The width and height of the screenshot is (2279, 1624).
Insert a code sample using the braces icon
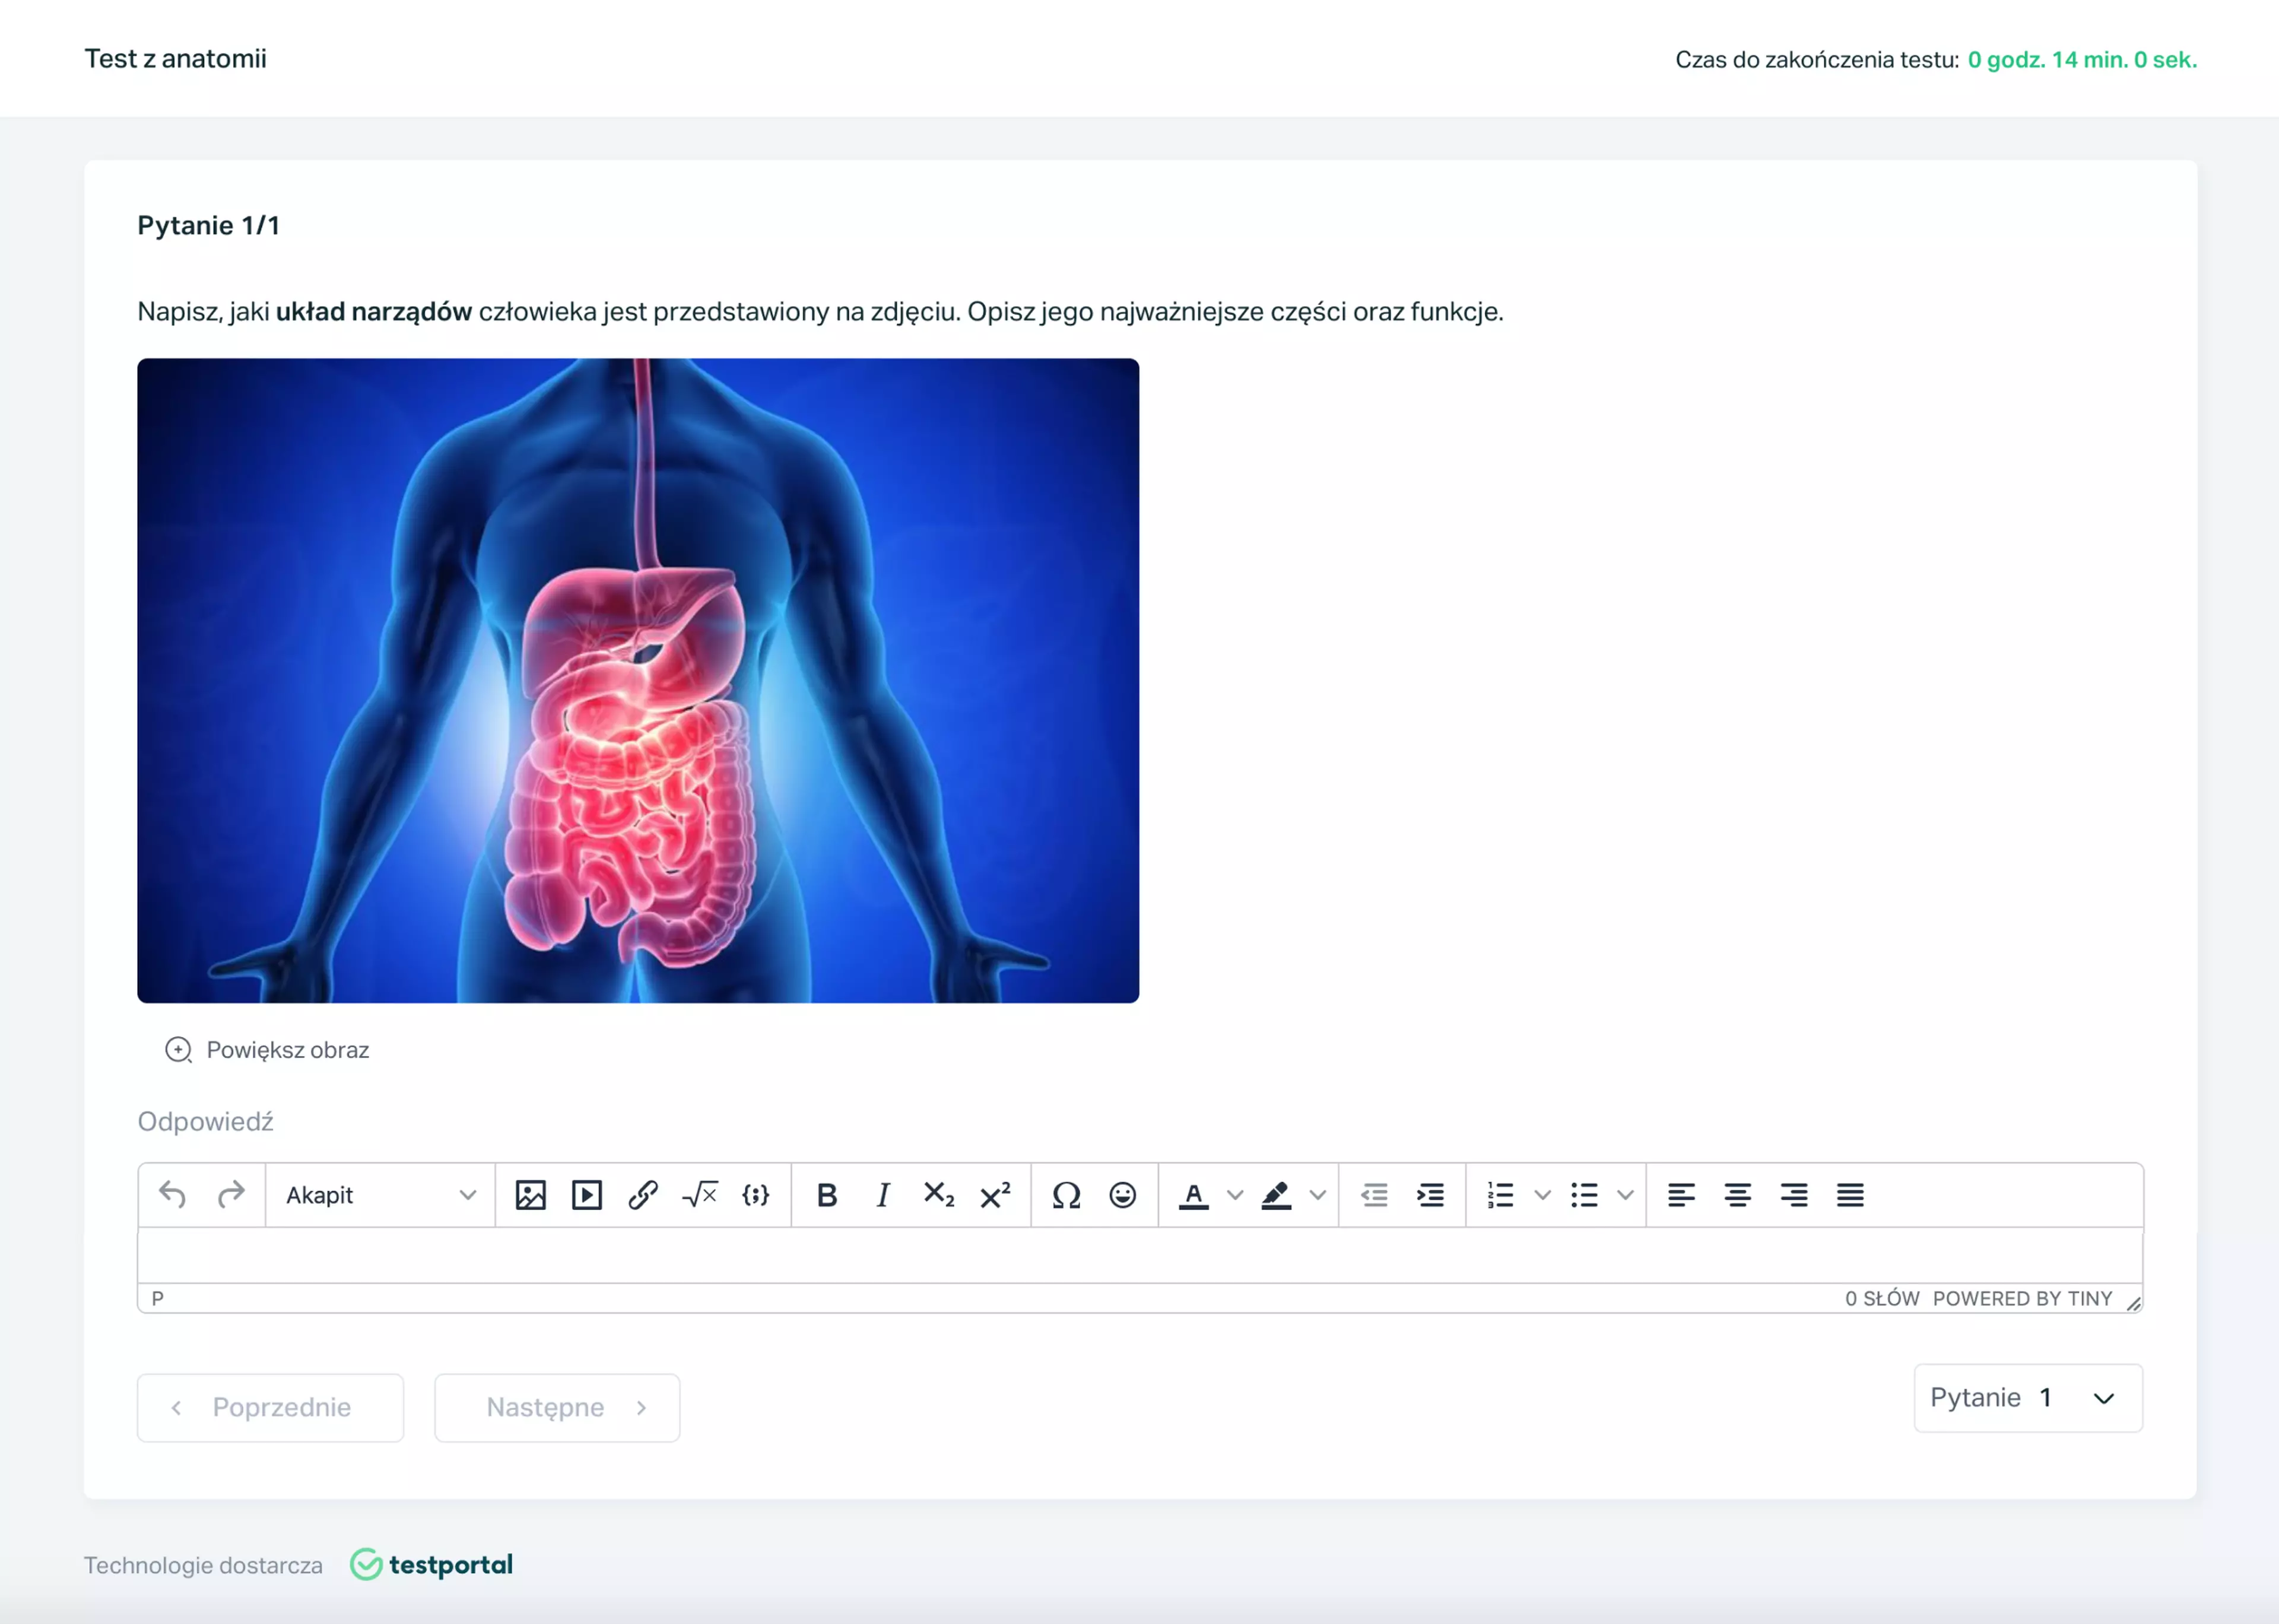click(x=756, y=1195)
